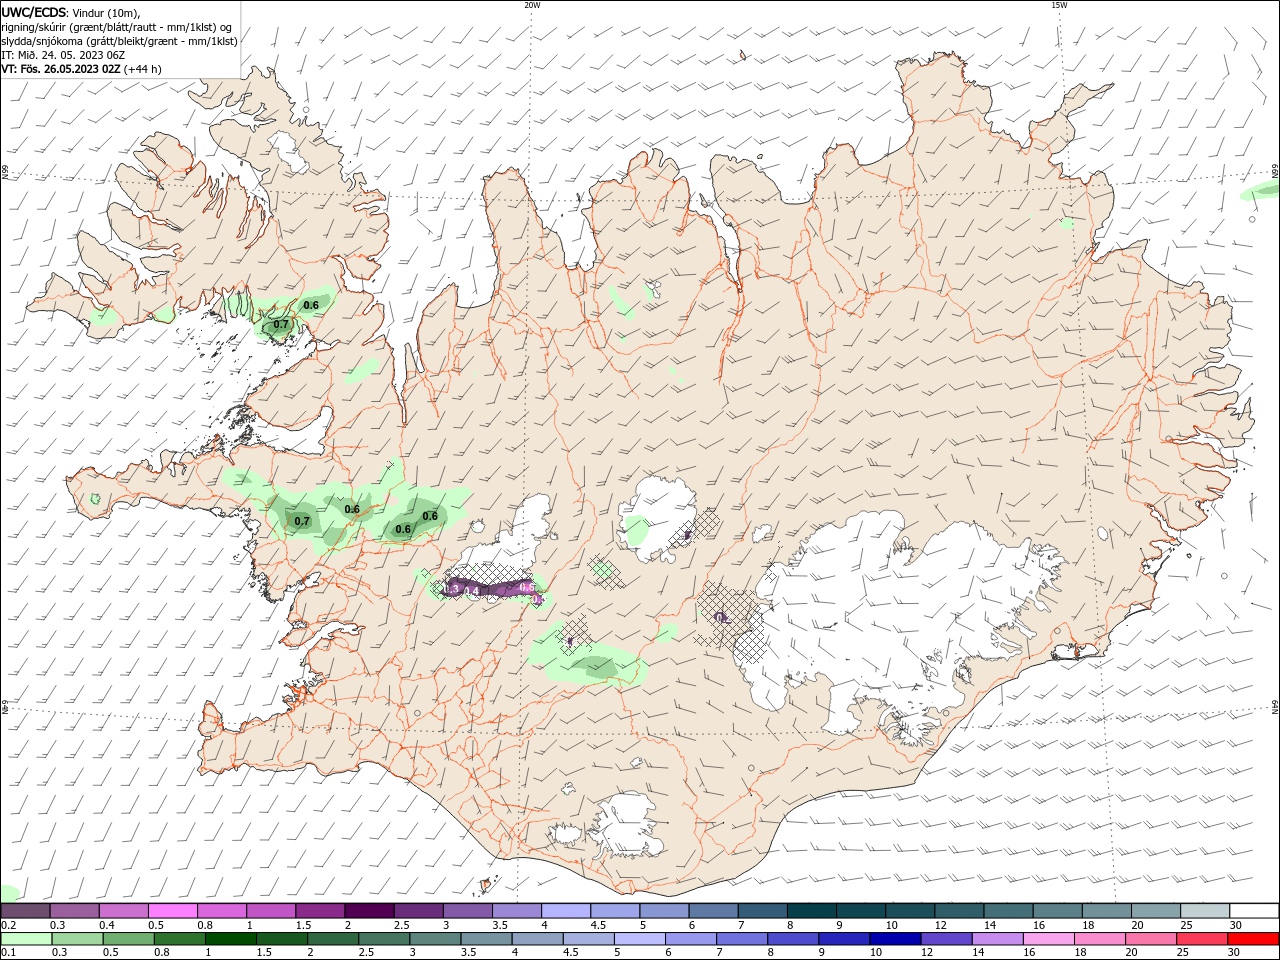Click the UWC/ECDS title text
1280x960 pixels.
pos(34,12)
